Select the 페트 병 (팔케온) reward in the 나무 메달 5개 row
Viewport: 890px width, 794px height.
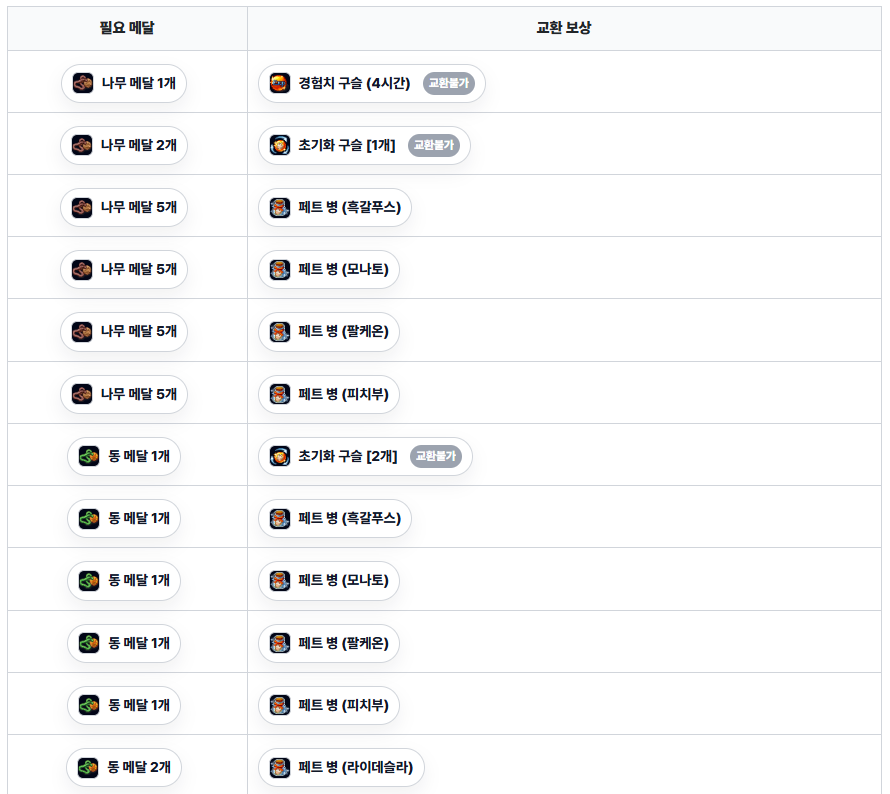tap(329, 331)
